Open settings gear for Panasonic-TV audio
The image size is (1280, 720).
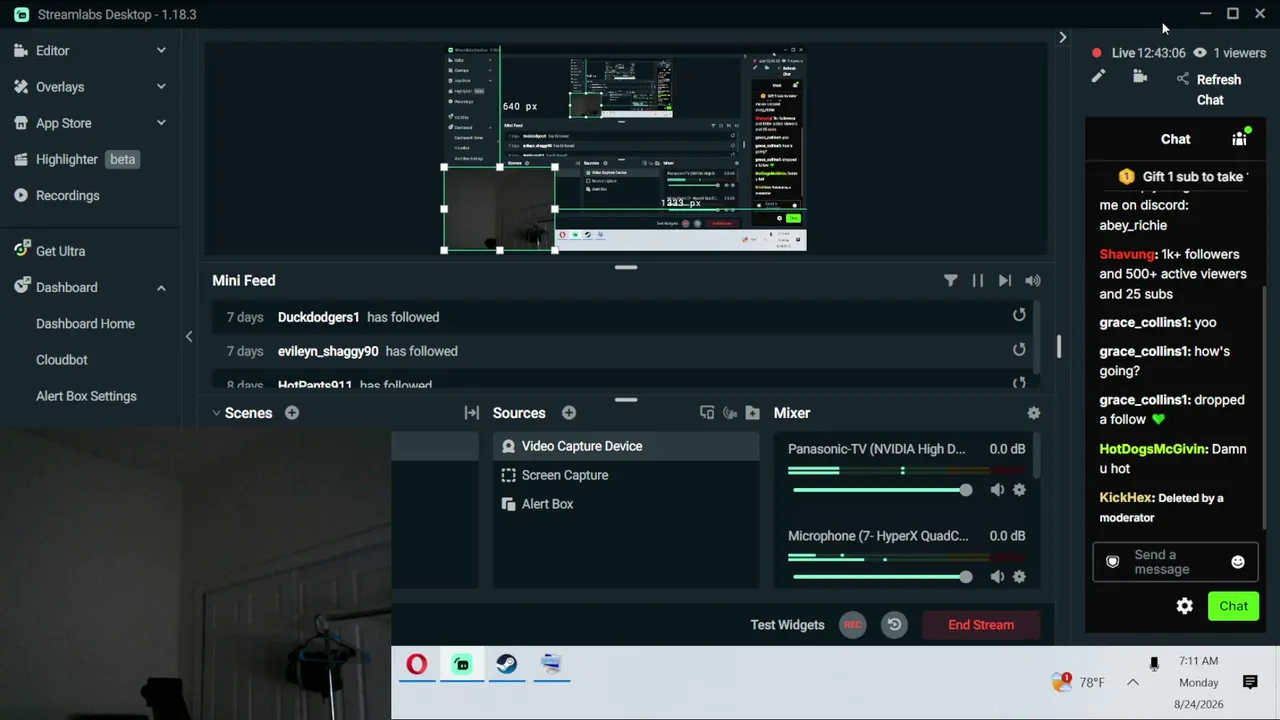[1019, 490]
